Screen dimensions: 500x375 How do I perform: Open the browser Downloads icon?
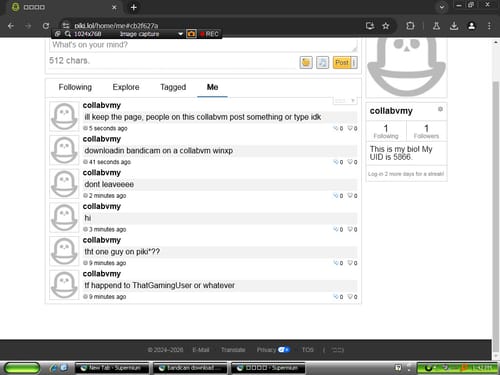[x=454, y=26]
